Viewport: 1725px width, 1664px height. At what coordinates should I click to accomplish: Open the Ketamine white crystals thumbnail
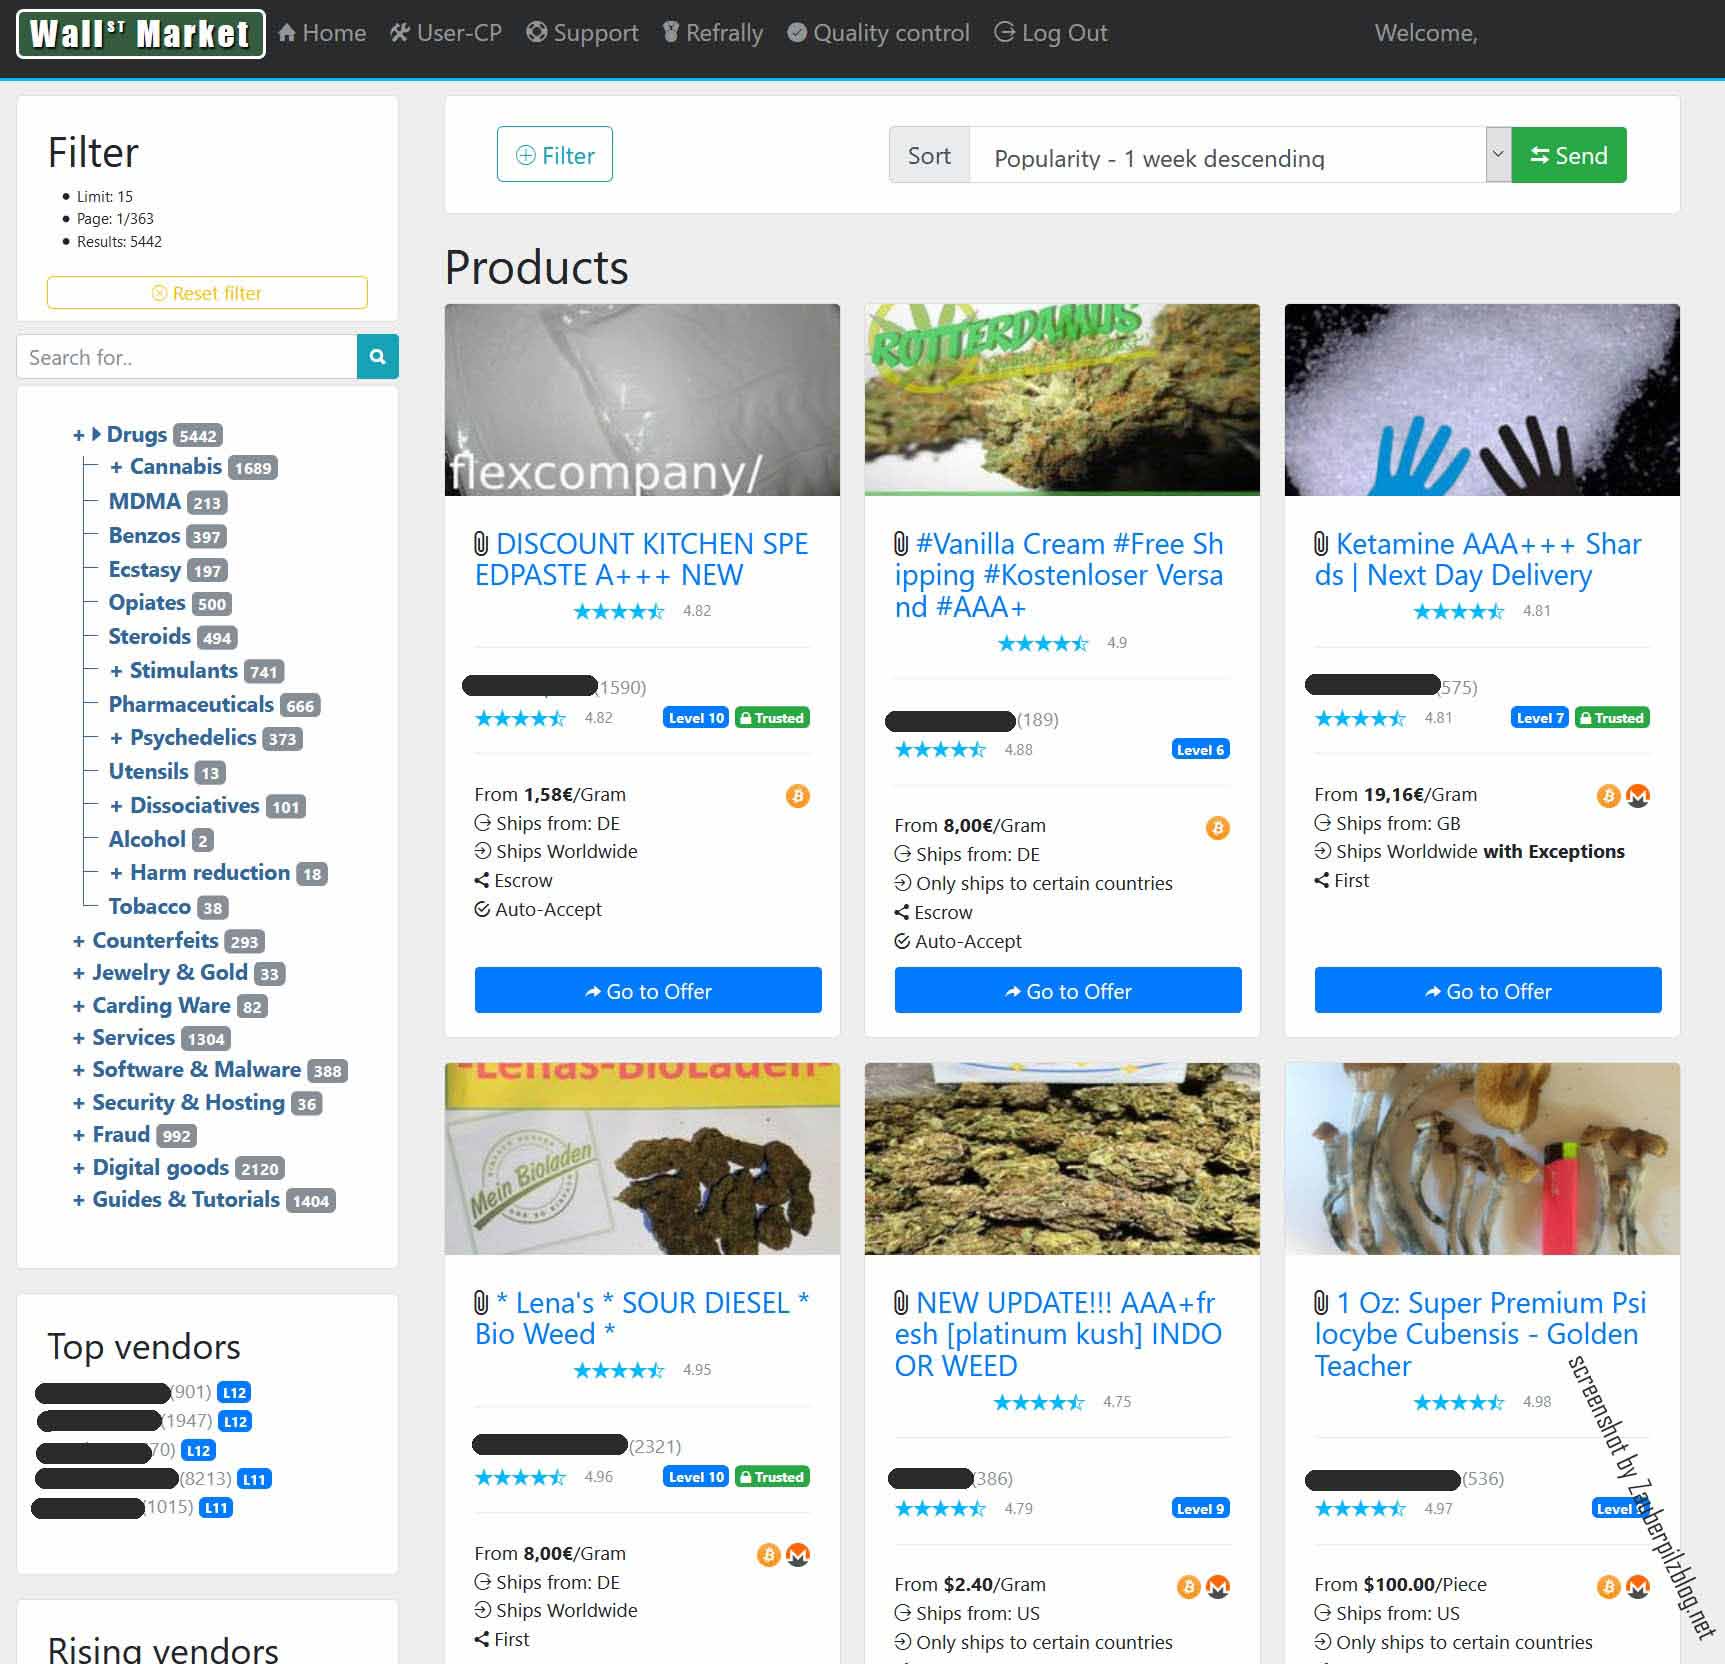click(x=1482, y=400)
